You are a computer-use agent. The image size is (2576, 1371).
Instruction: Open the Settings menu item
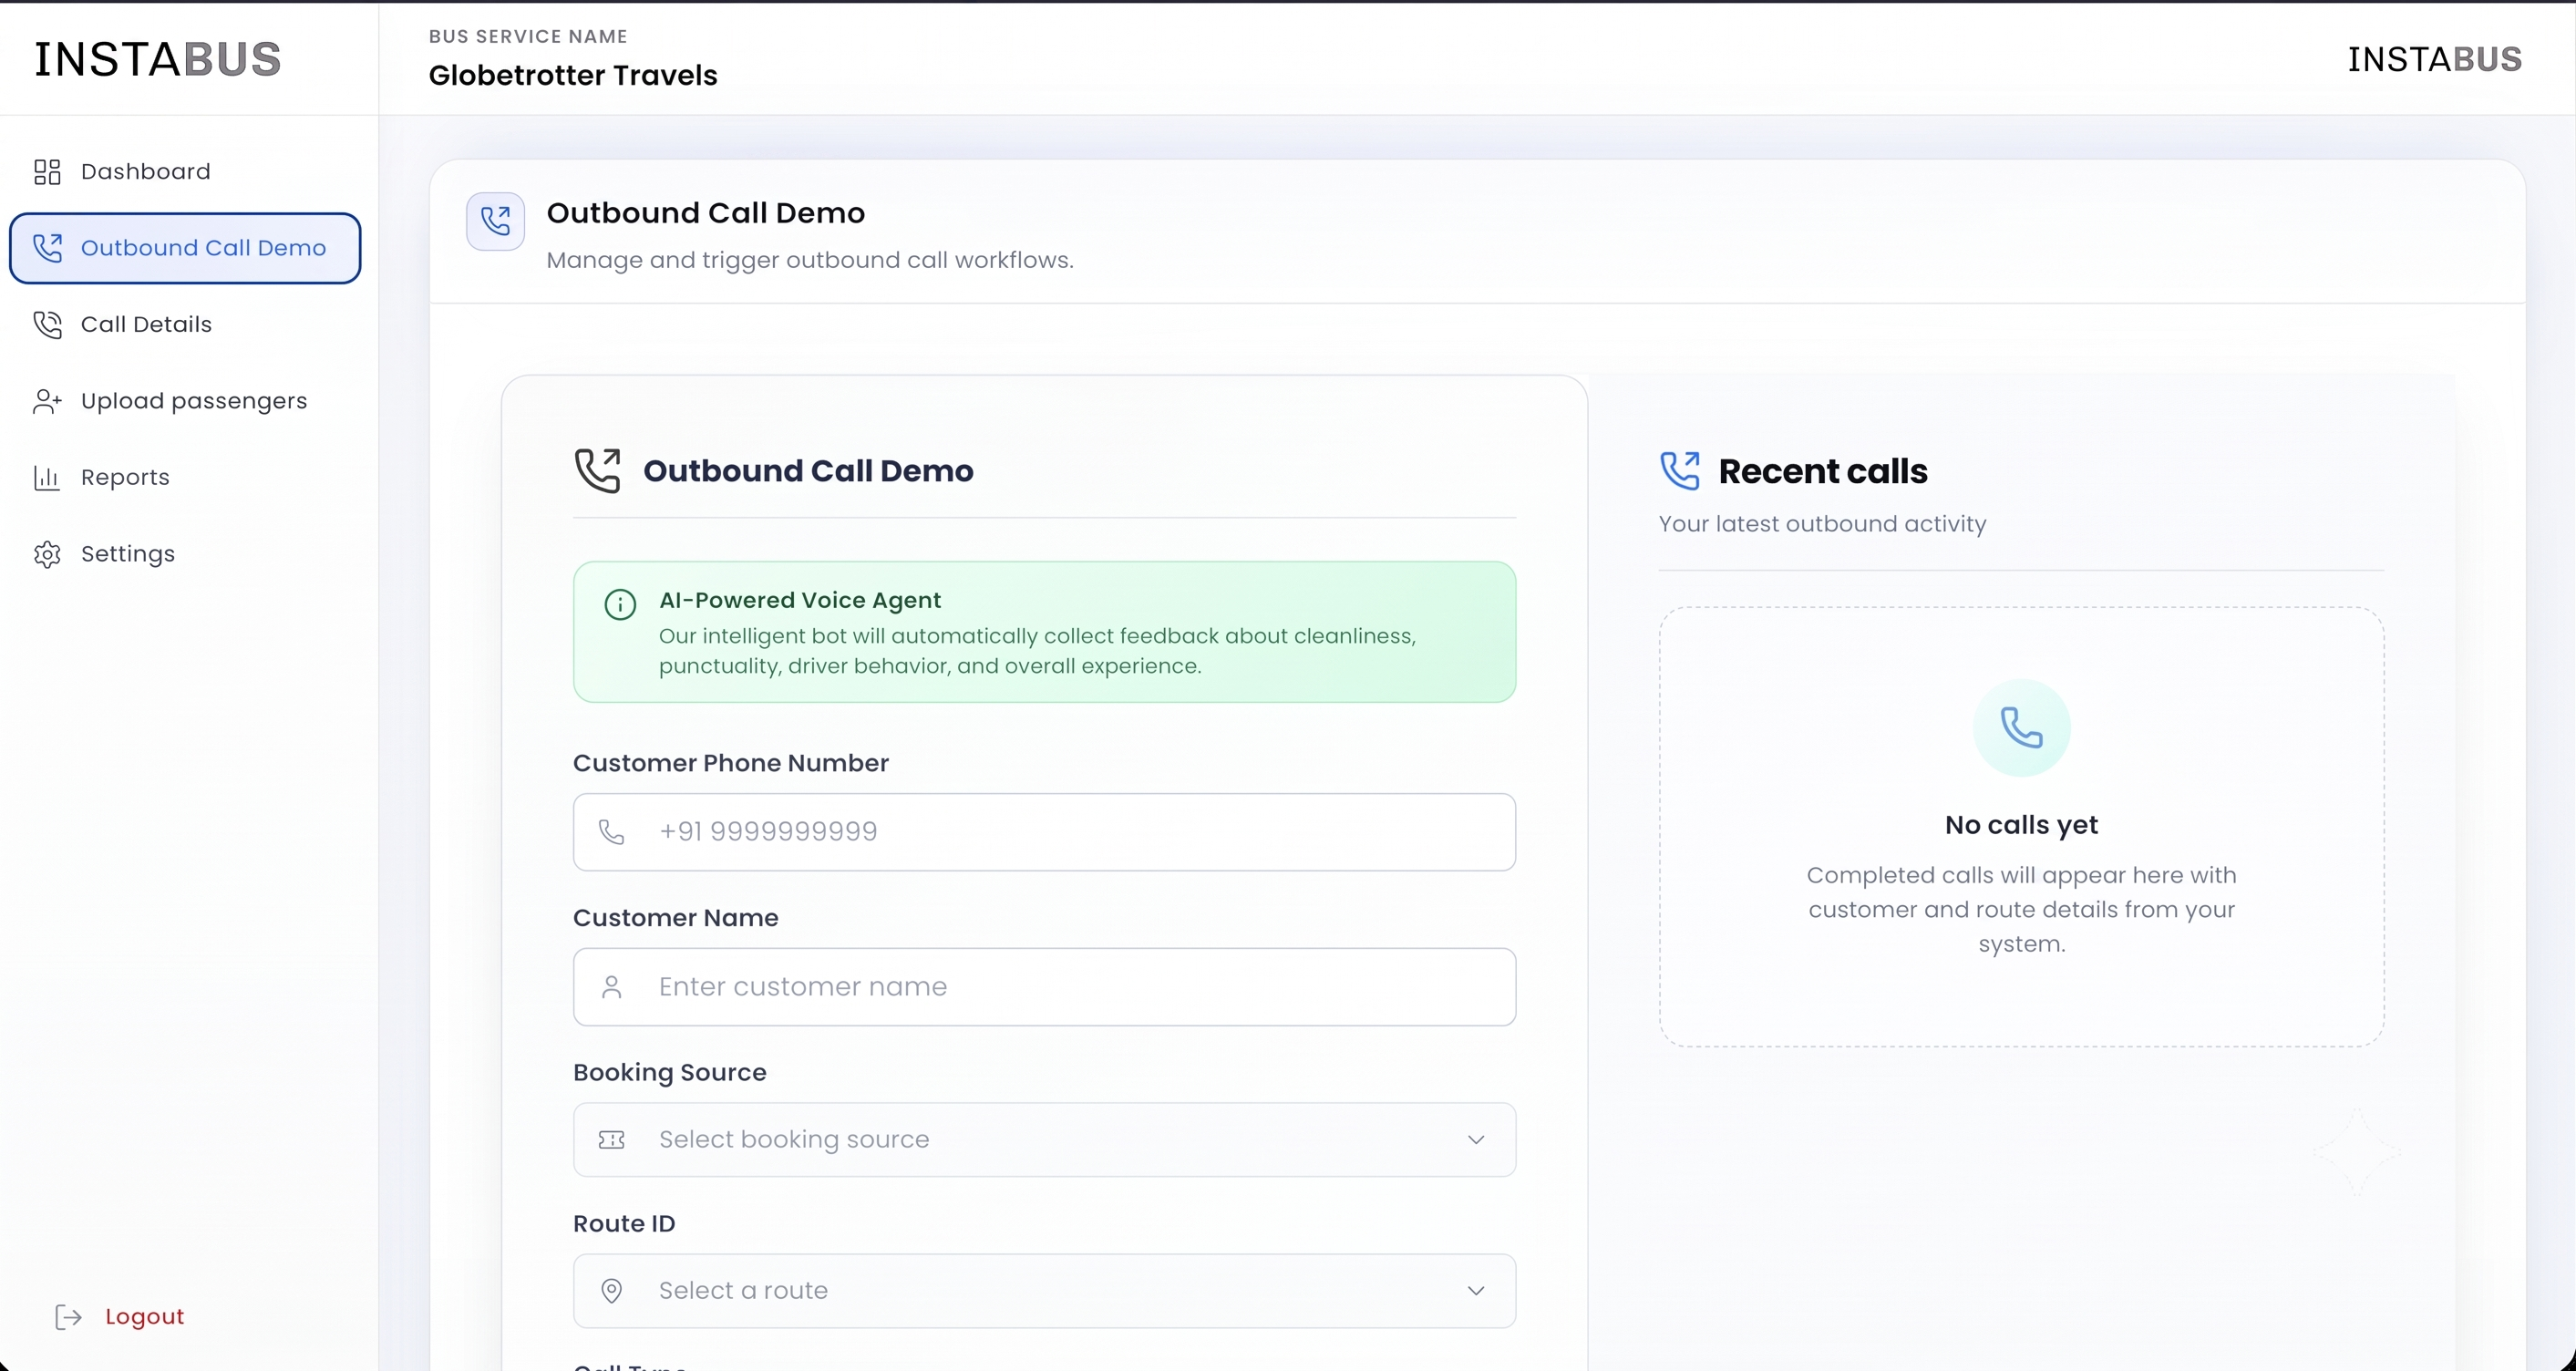click(185, 554)
